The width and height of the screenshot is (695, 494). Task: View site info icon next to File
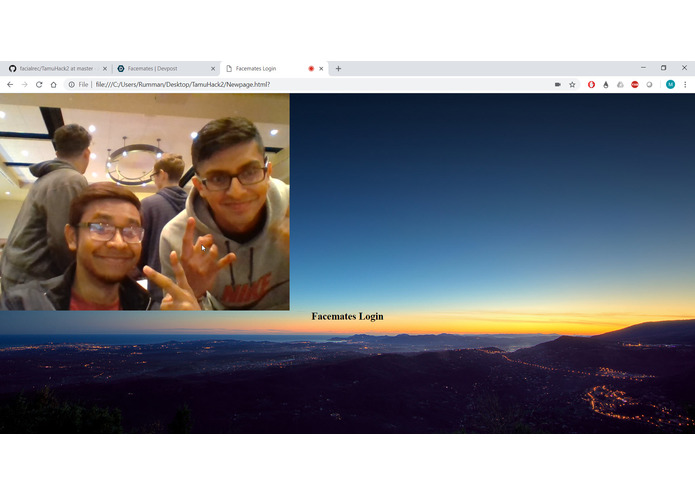pyautogui.click(x=71, y=85)
